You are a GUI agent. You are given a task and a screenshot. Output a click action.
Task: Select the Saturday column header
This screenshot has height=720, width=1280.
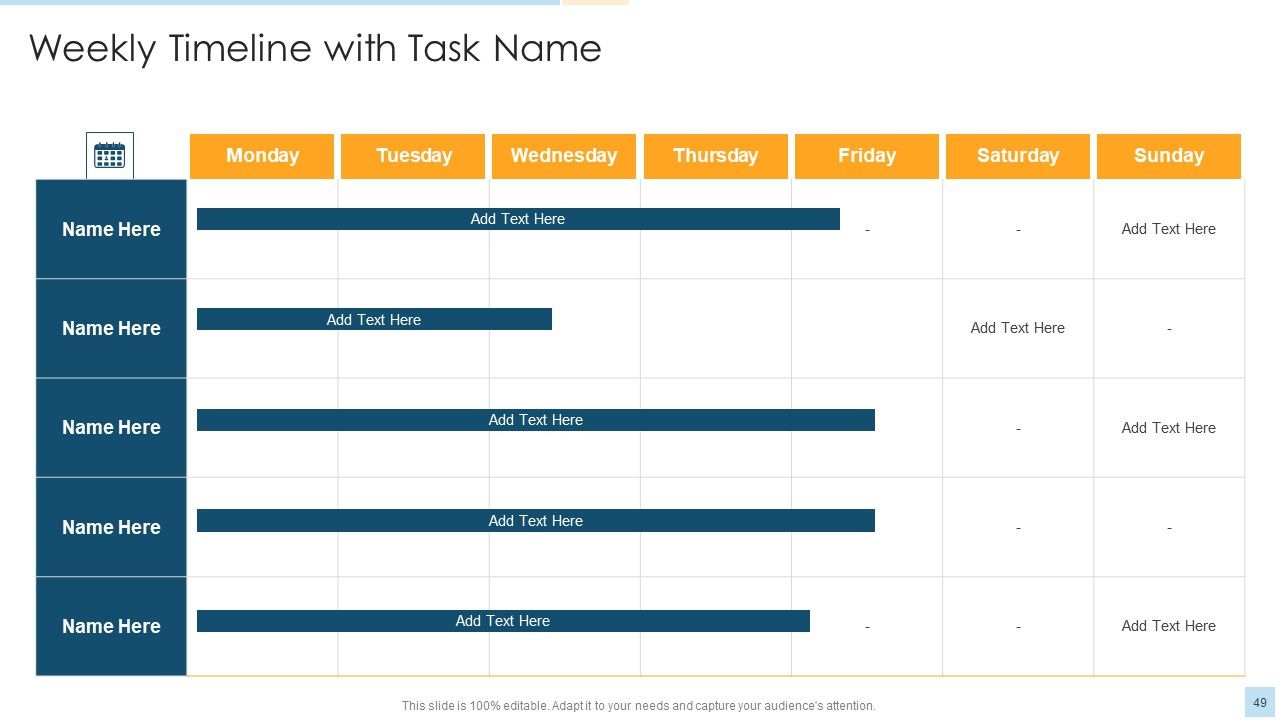1018,156
